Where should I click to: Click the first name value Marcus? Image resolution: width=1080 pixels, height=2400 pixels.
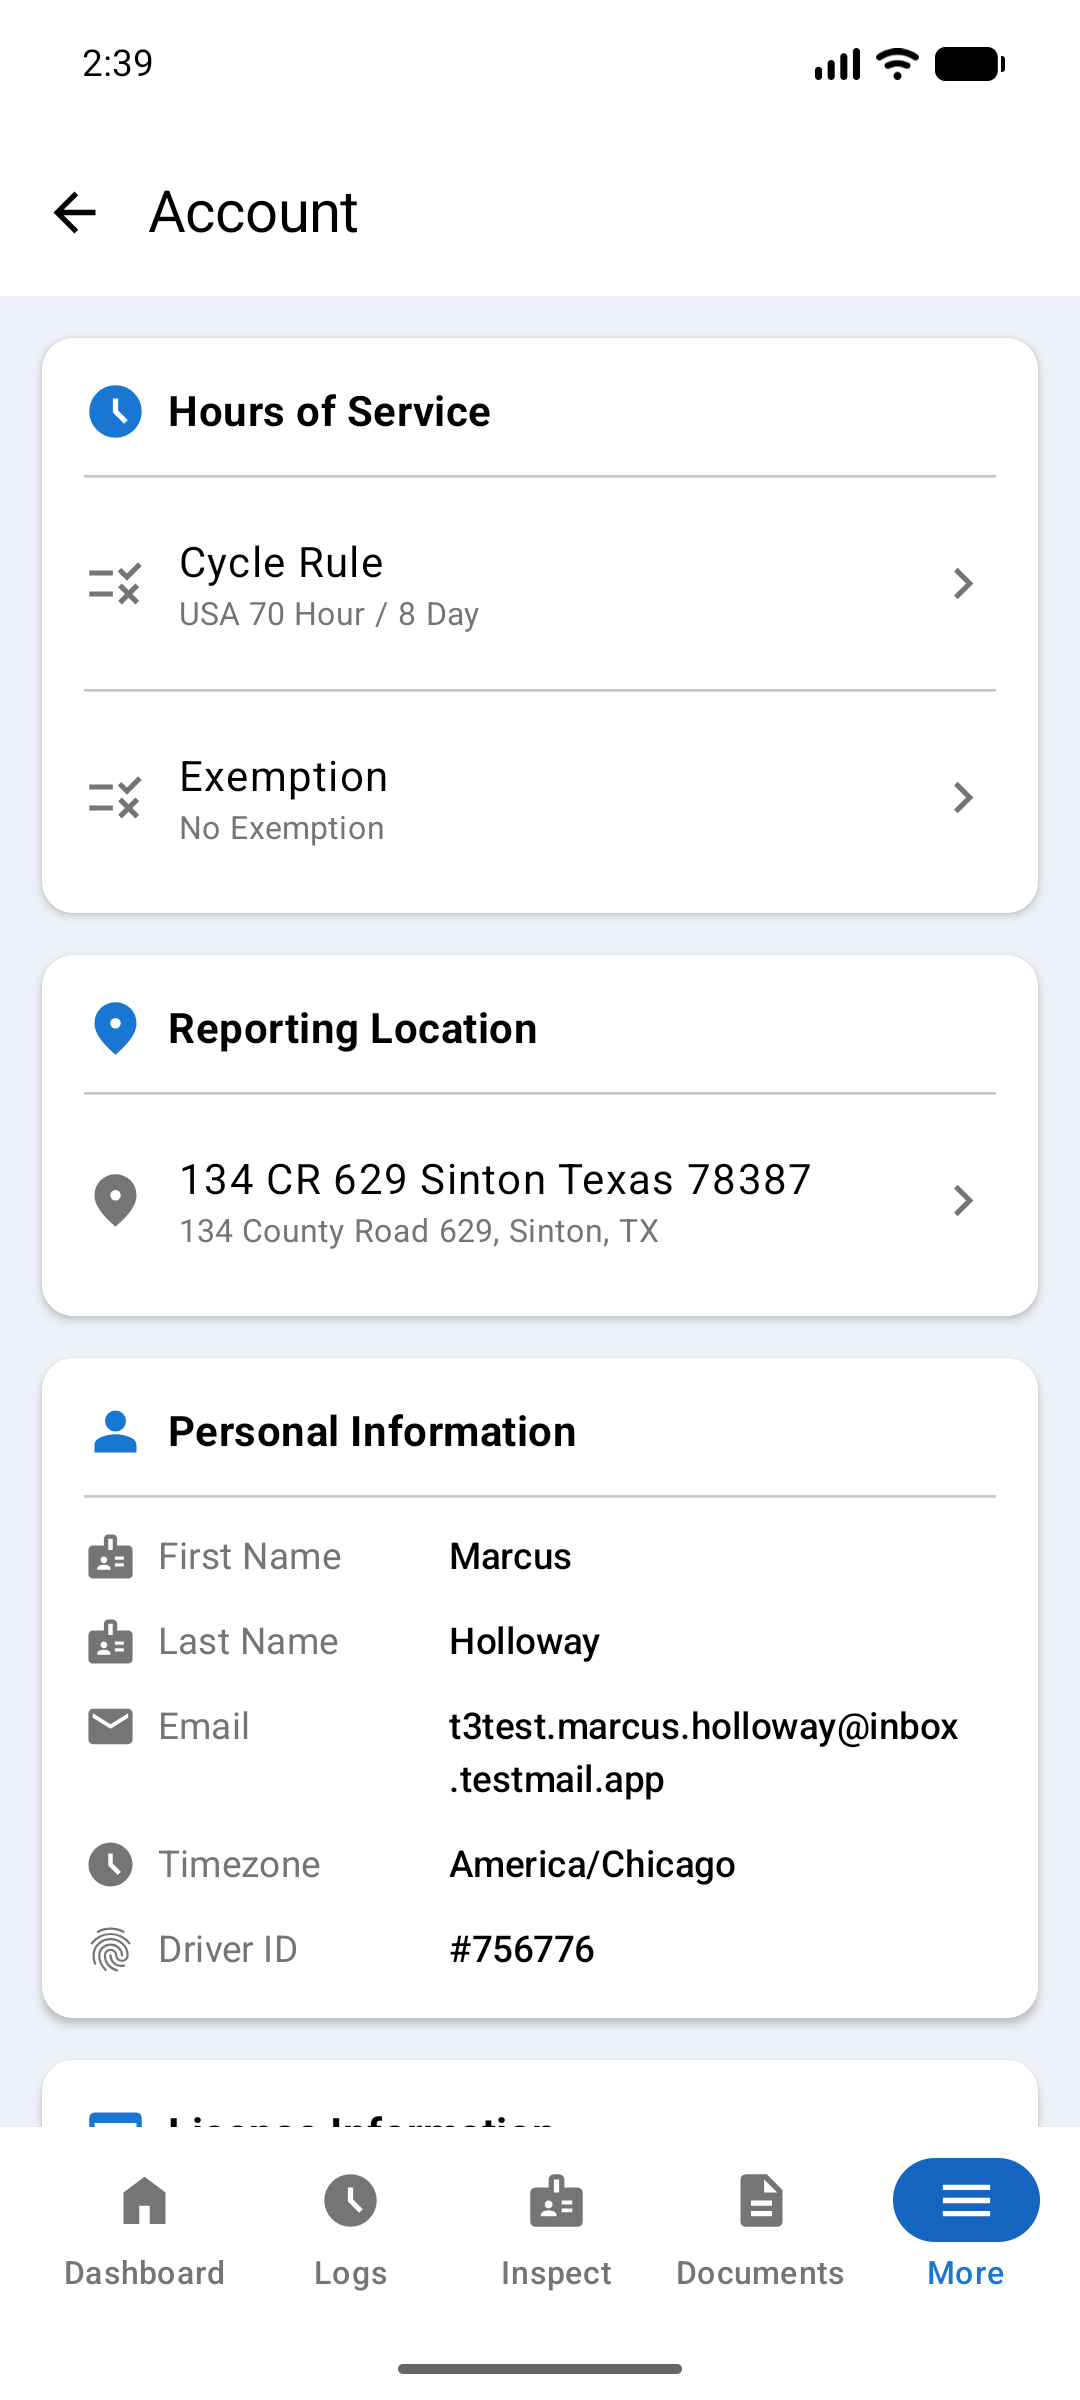510,1557
